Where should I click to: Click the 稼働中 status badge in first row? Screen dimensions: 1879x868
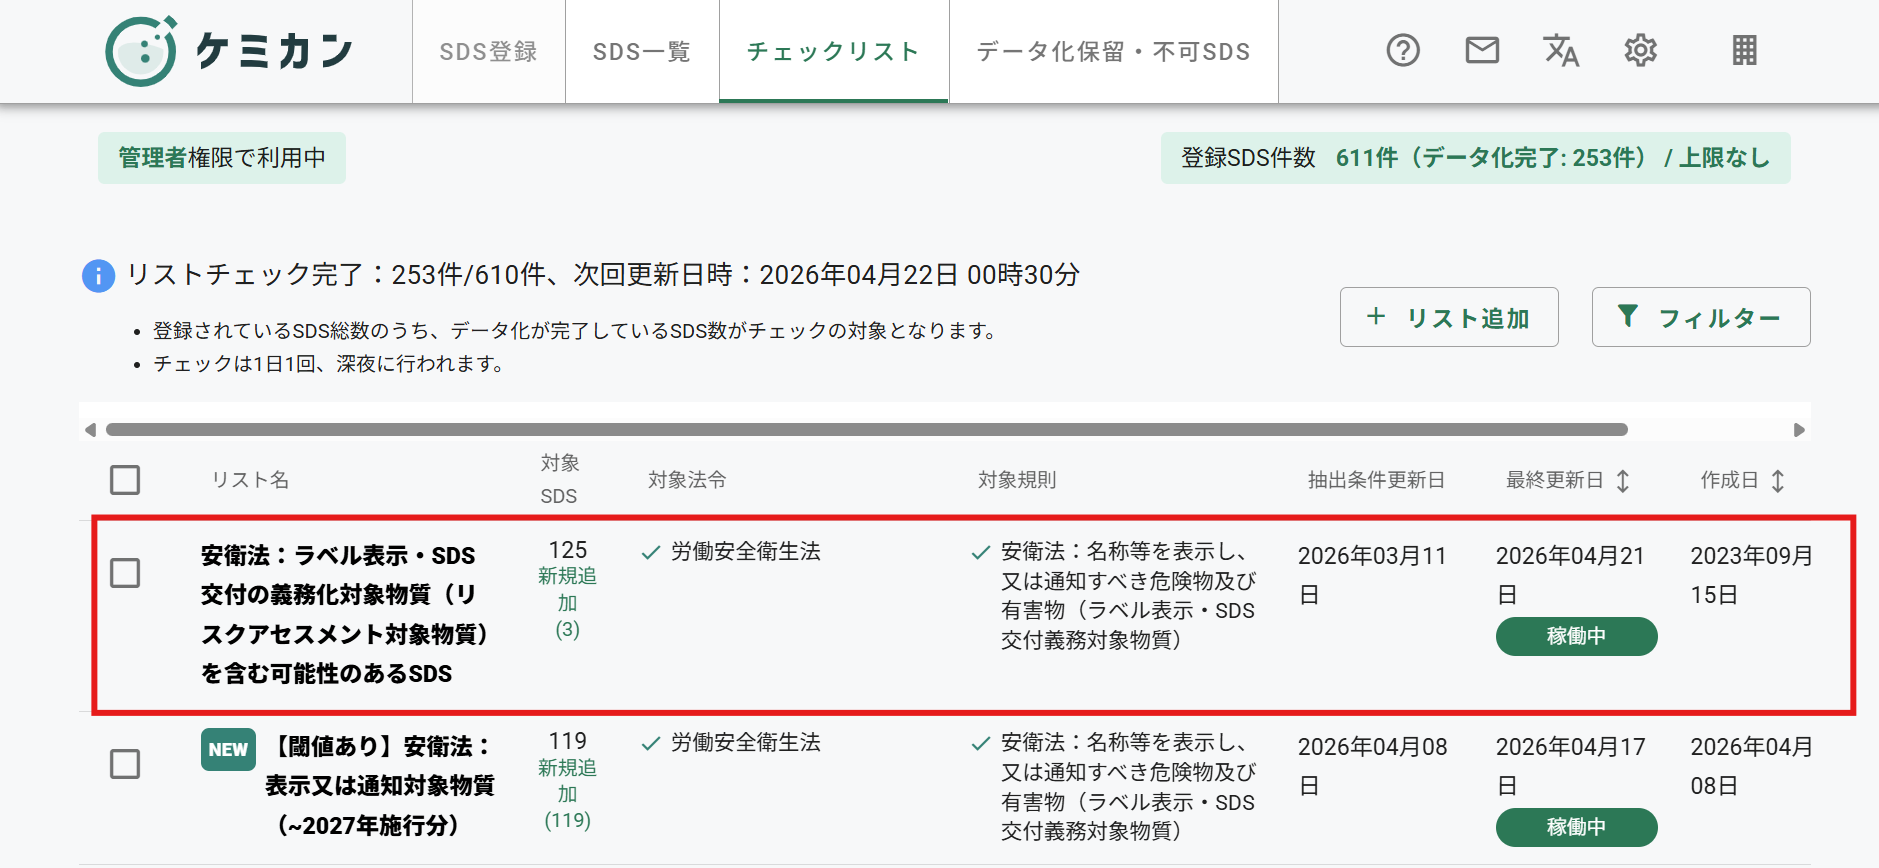(1576, 636)
